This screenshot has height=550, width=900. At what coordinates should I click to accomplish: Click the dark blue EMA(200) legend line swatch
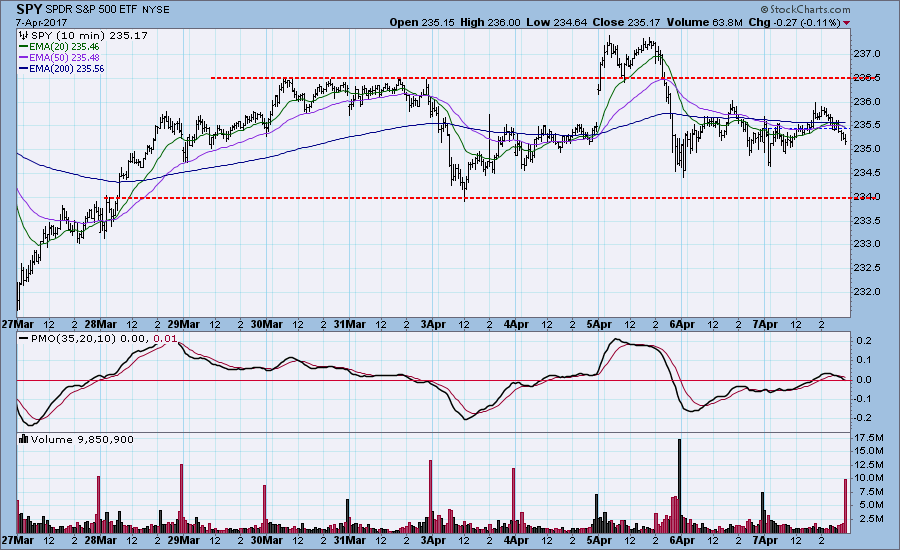coord(24,68)
